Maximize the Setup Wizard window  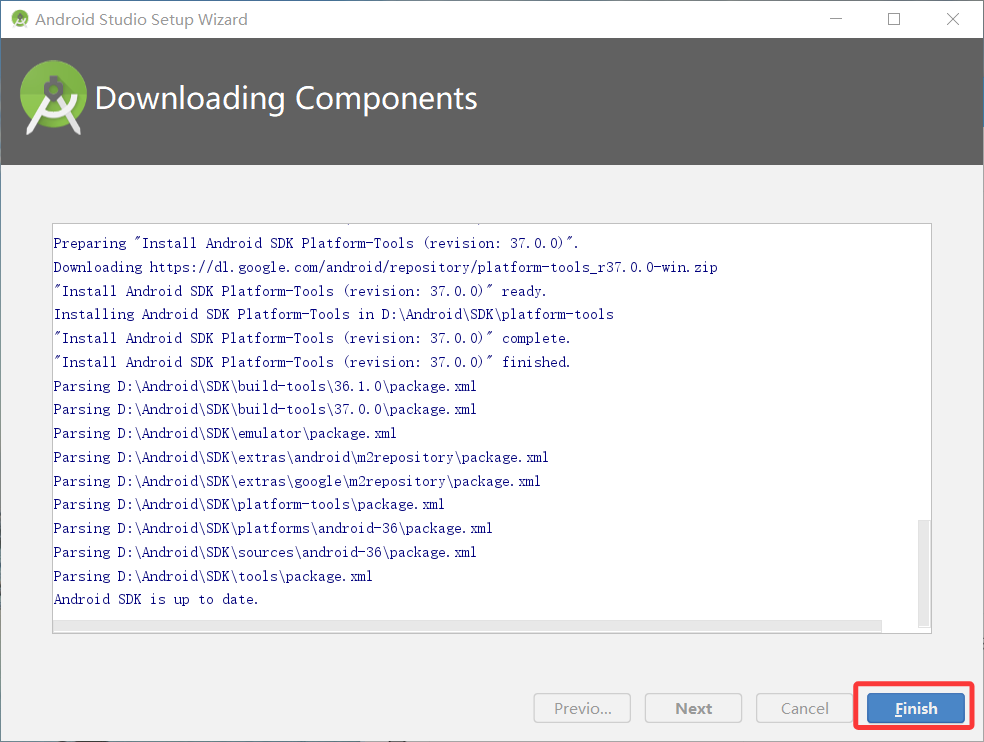[894, 19]
